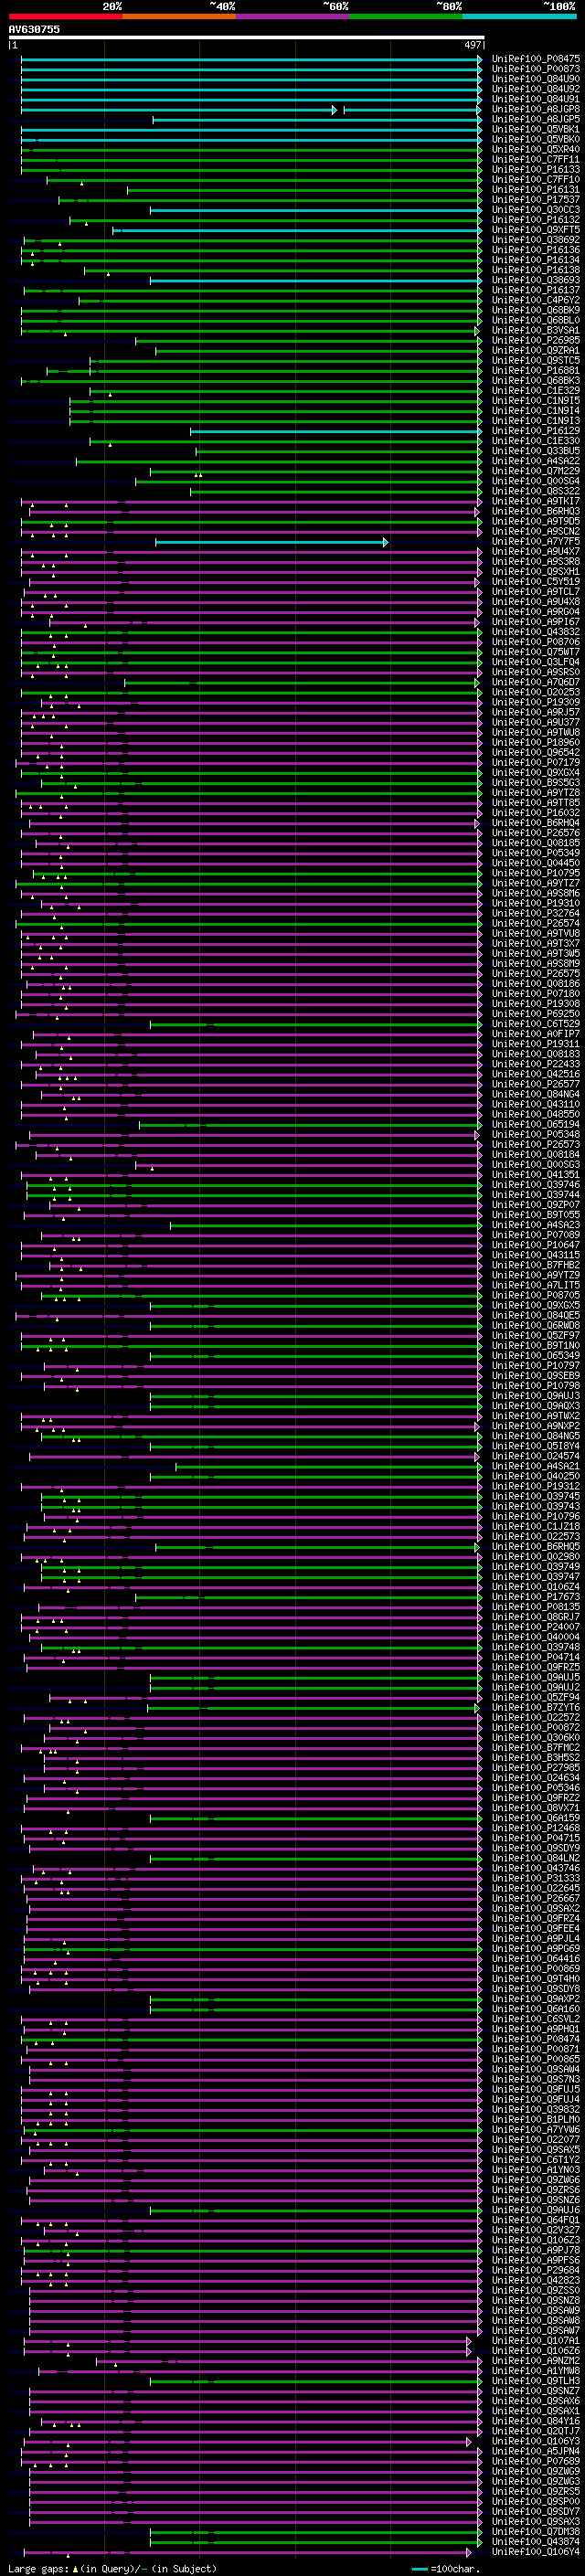The width and height of the screenshot is (585, 2576).
Task: Select hit UniRef100_Q106Y4
Action: [x=536, y=2551]
